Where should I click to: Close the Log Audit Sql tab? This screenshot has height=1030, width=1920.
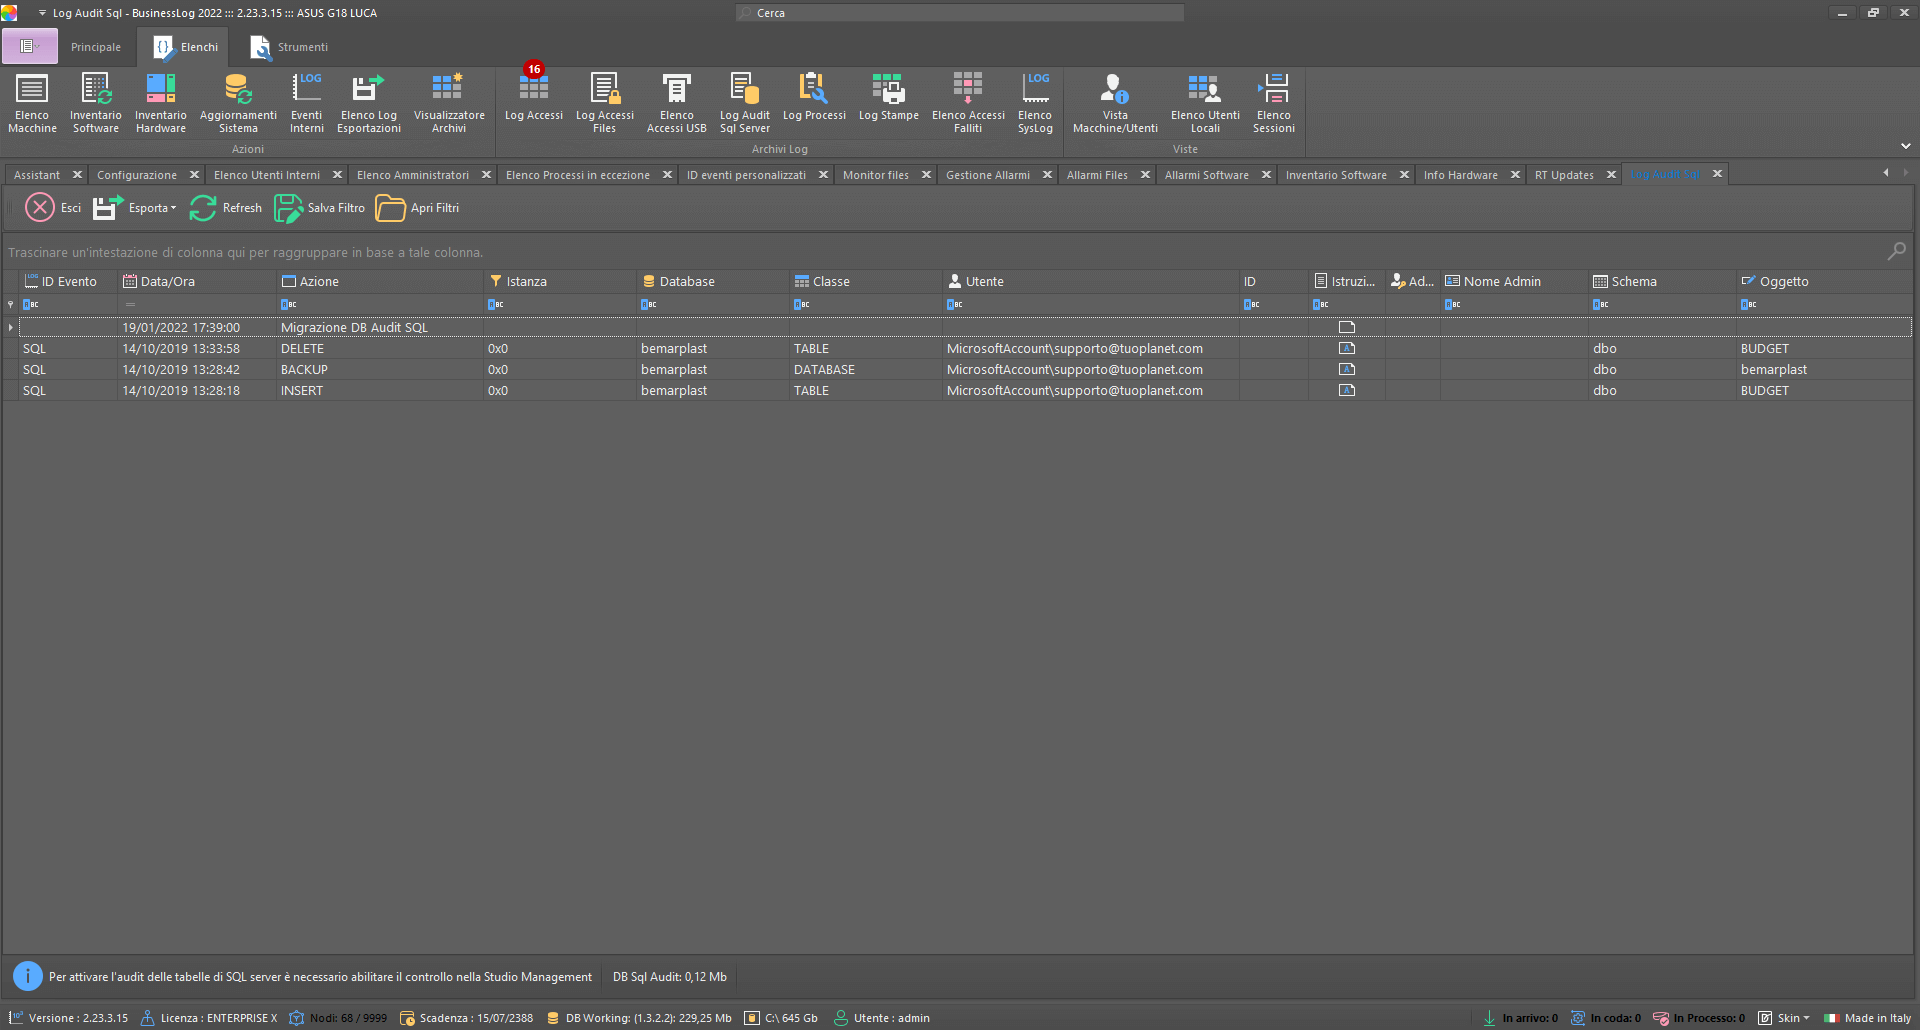[1717, 174]
